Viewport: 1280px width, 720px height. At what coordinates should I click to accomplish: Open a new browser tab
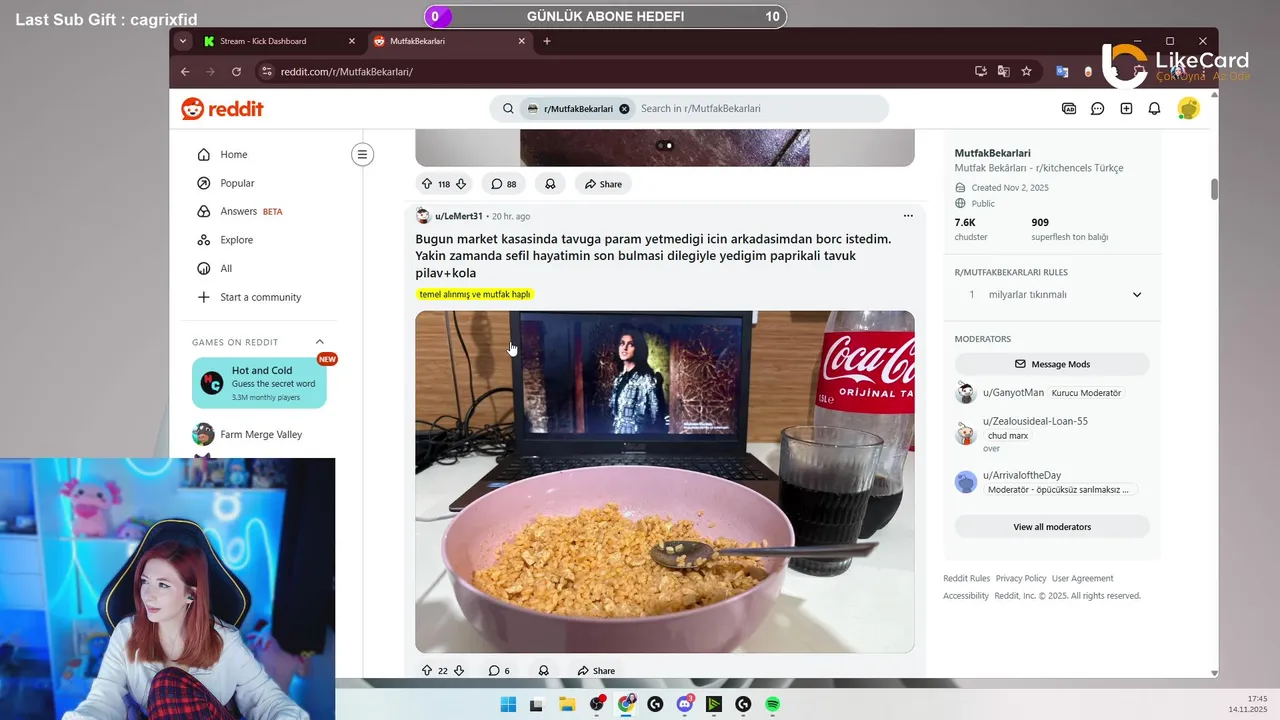(x=546, y=41)
